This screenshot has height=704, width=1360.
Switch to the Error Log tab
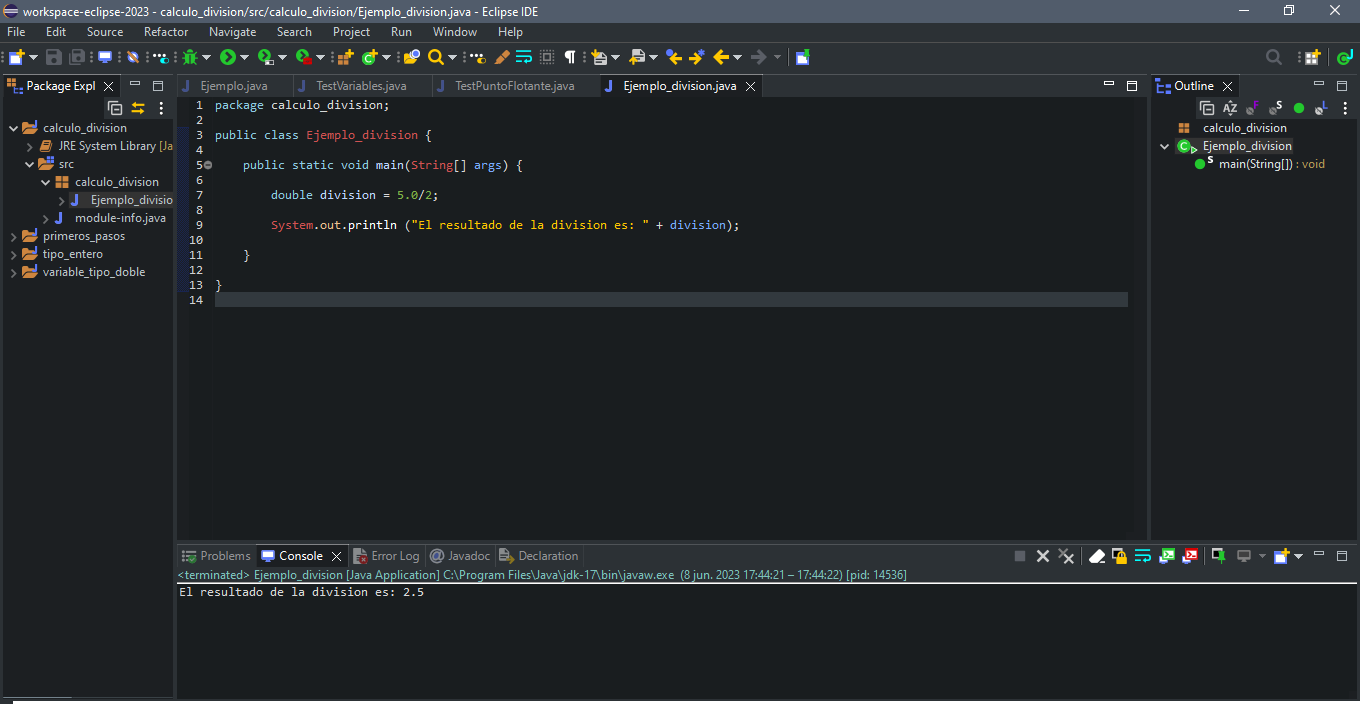(x=387, y=556)
